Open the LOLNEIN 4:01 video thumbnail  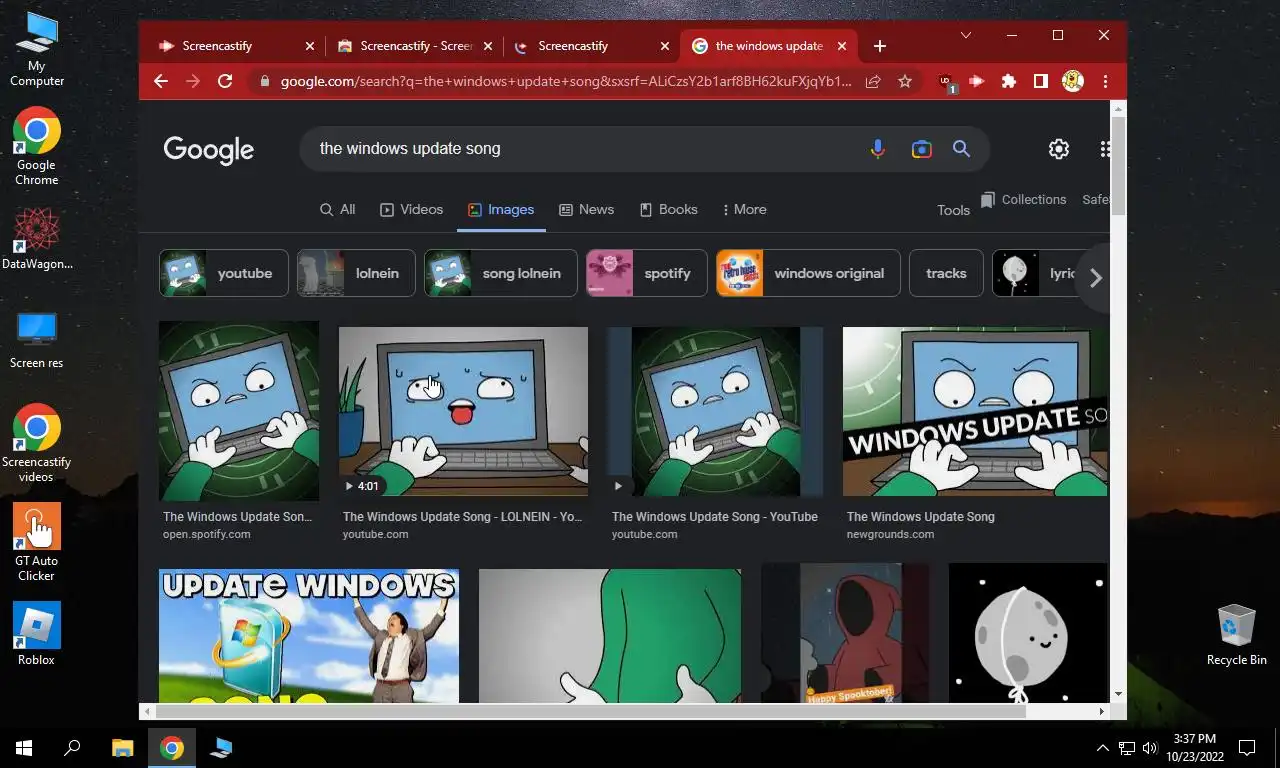tap(463, 411)
